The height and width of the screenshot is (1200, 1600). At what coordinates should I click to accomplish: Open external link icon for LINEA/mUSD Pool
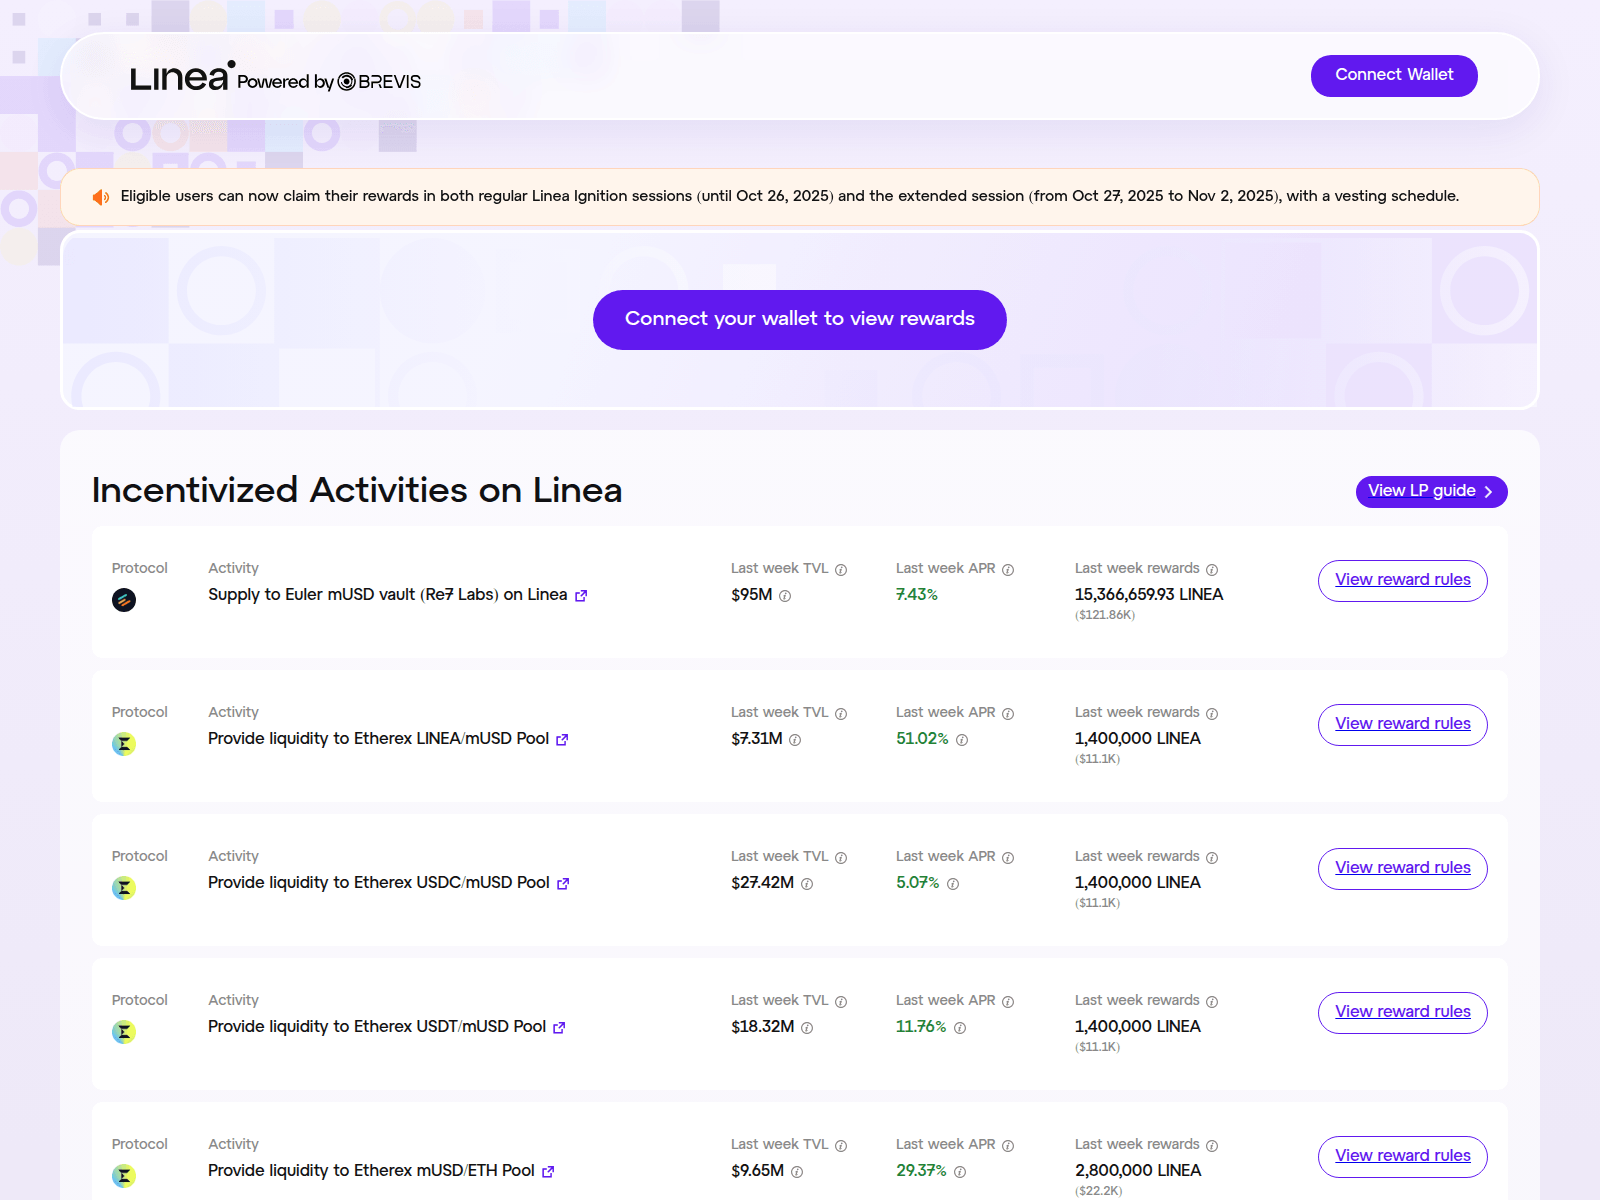coord(562,740)
